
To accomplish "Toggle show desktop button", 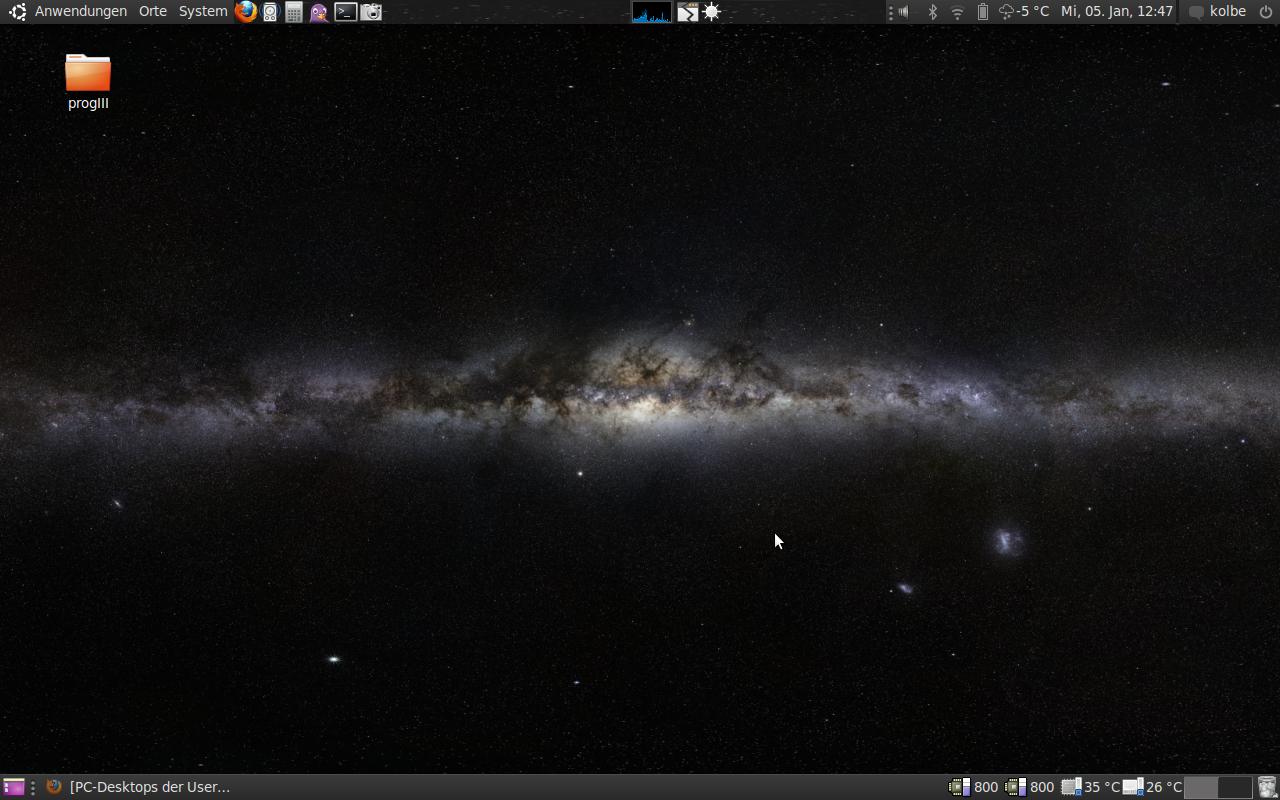I will (x=13, y=787).
